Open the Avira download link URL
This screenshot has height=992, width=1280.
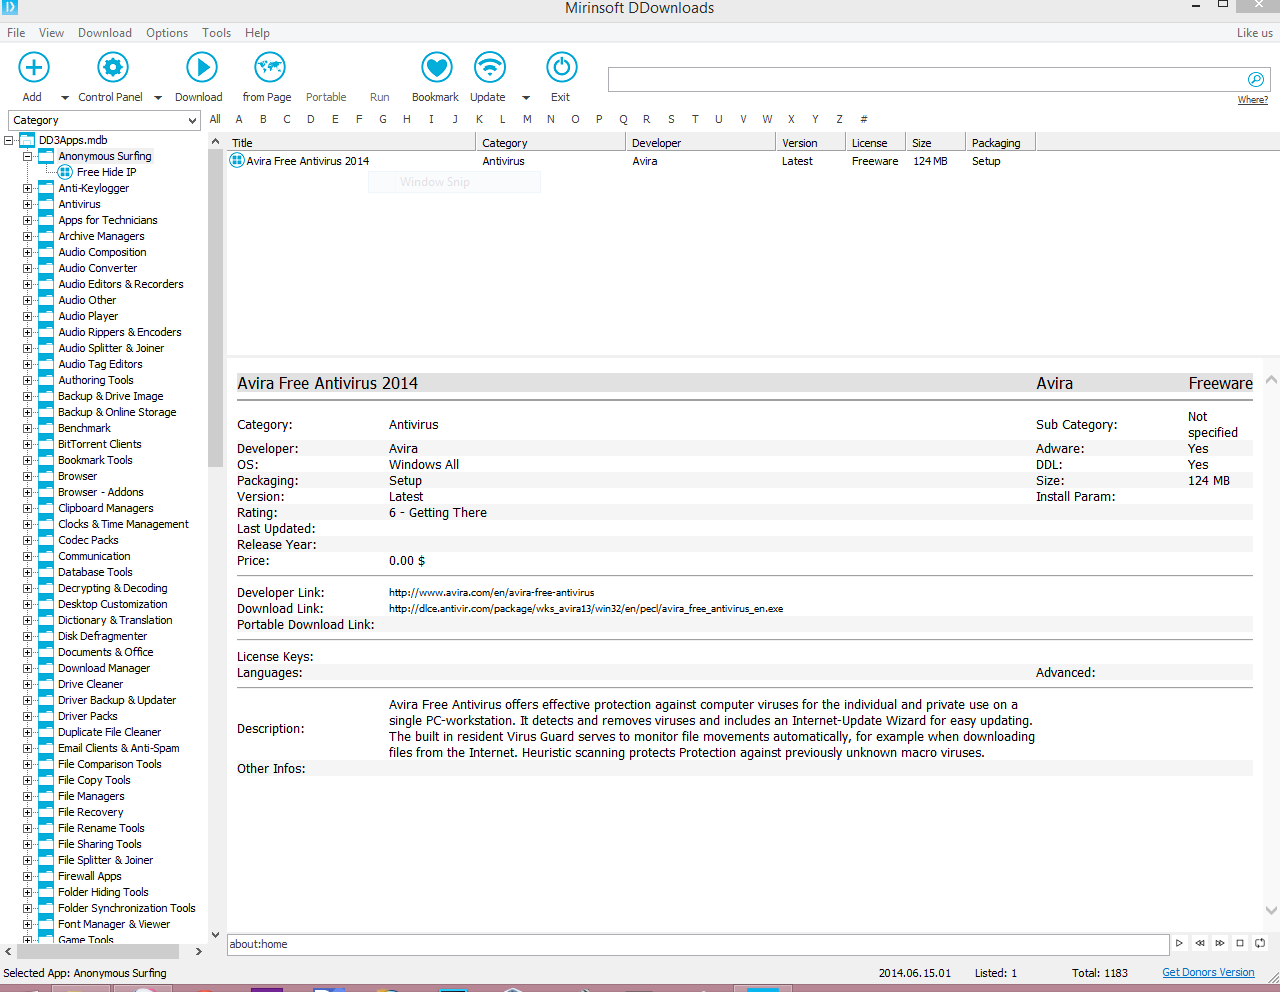586,608
